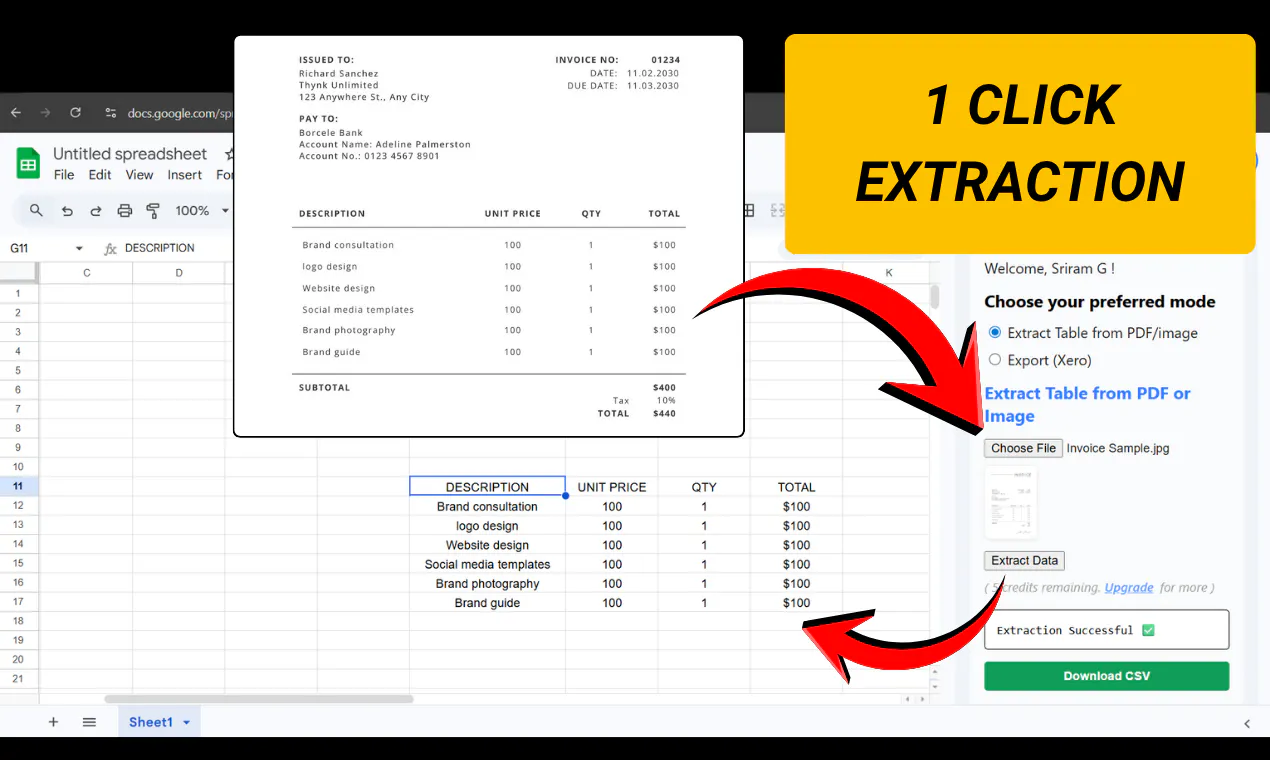Open the Edit menu
Image resolution: width=1270 pixels, height=760 pixels.
pyautogui.click(x=100, y=175)
